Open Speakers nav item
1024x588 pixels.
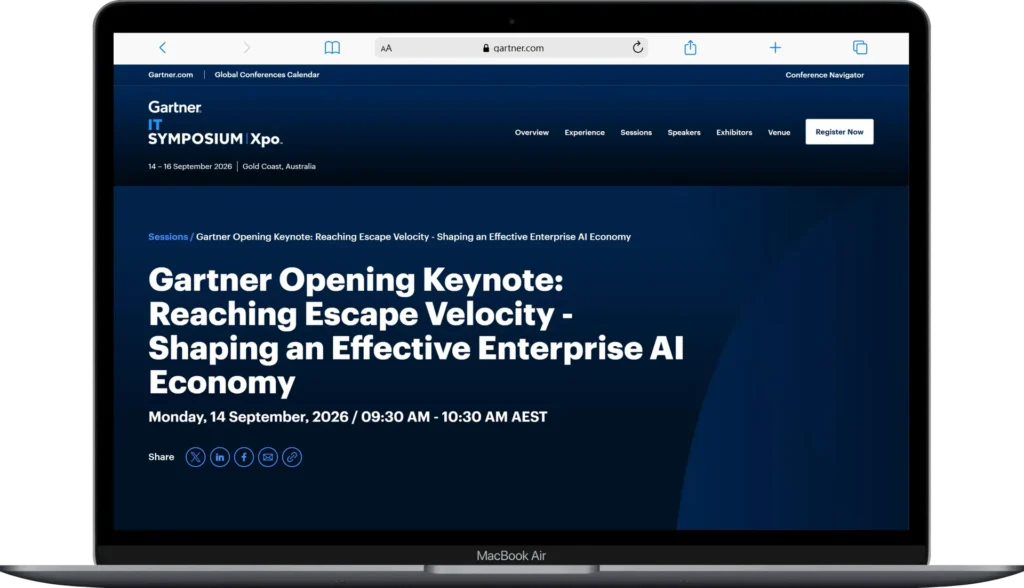[x=684, y=132]
